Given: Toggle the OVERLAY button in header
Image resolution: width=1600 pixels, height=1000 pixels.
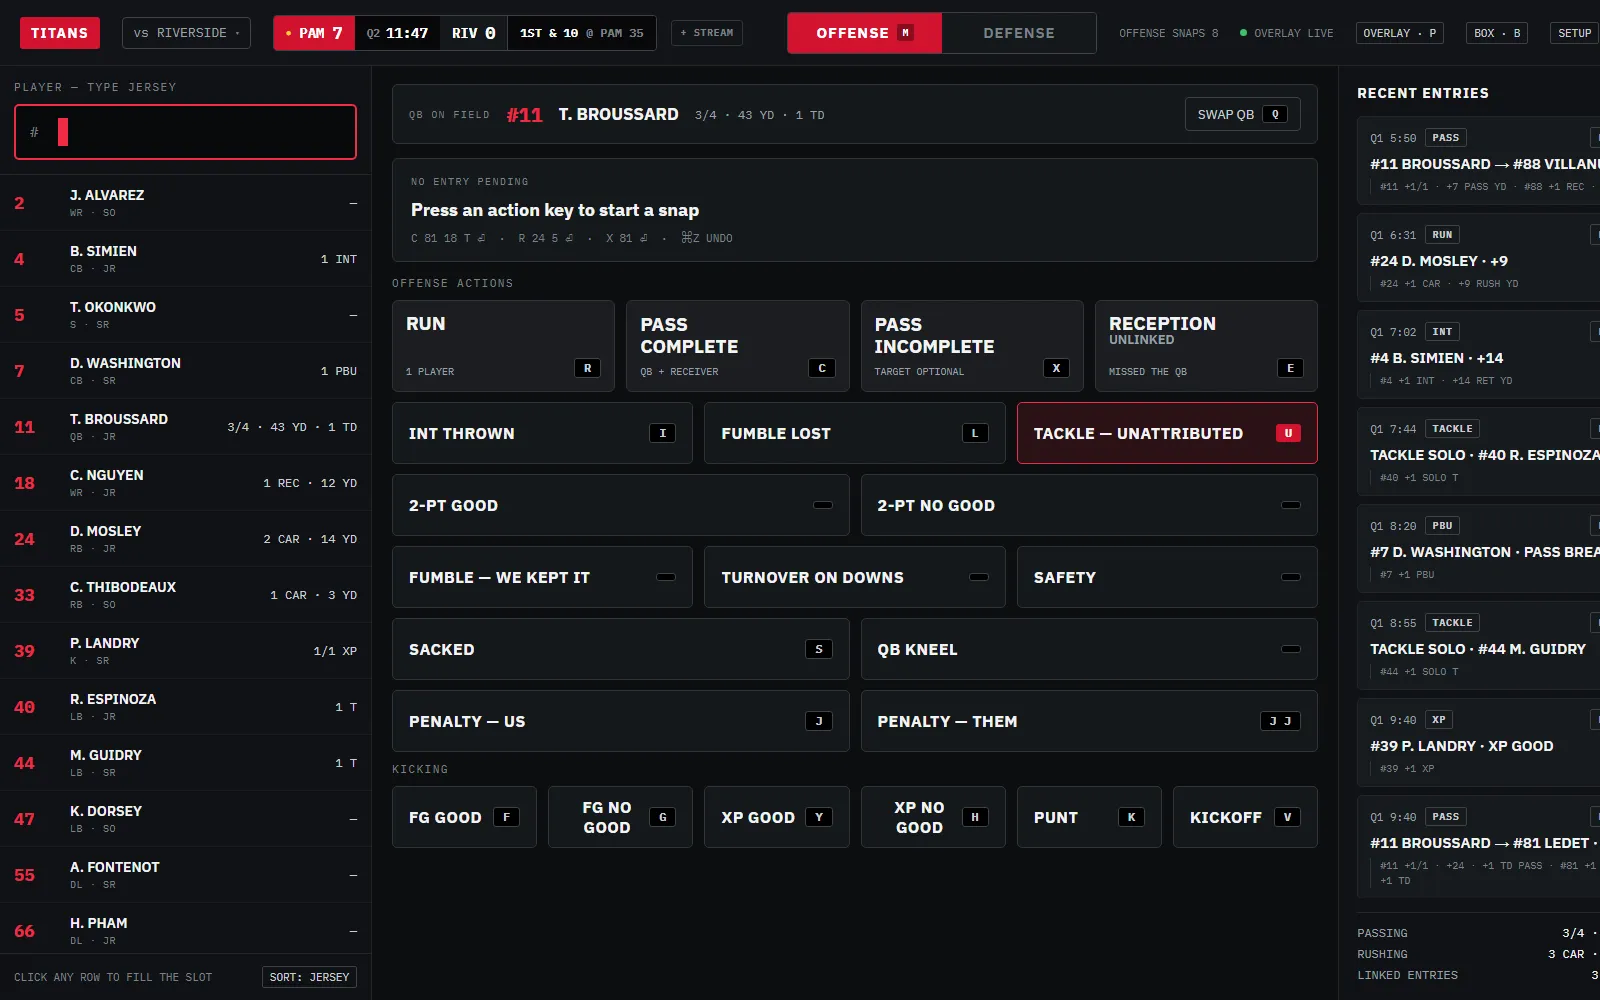Looking at the screenshot, I should tap(1400, 33).
